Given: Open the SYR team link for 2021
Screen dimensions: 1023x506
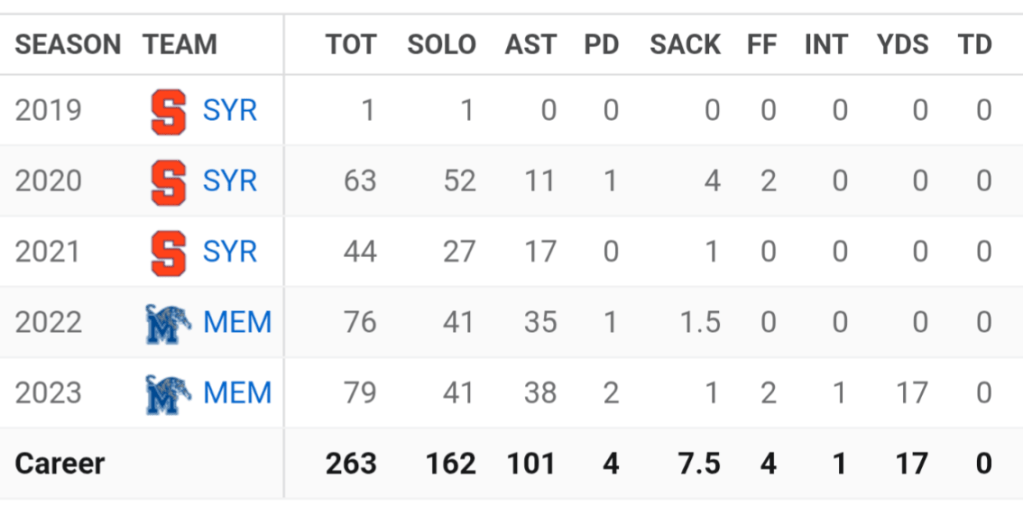Looking at the screenshot, I should 230,252.
